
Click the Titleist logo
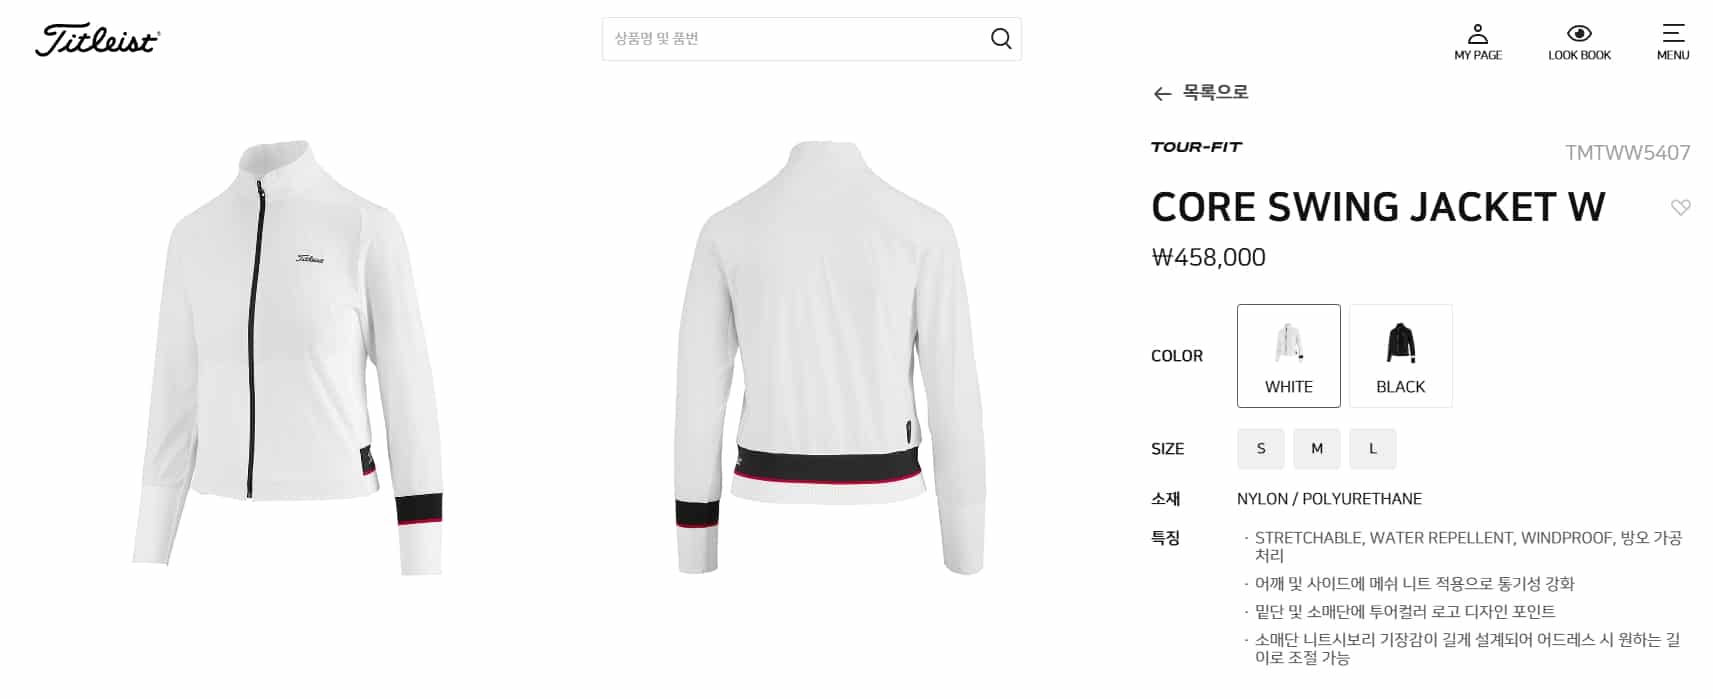pos(97,40)
